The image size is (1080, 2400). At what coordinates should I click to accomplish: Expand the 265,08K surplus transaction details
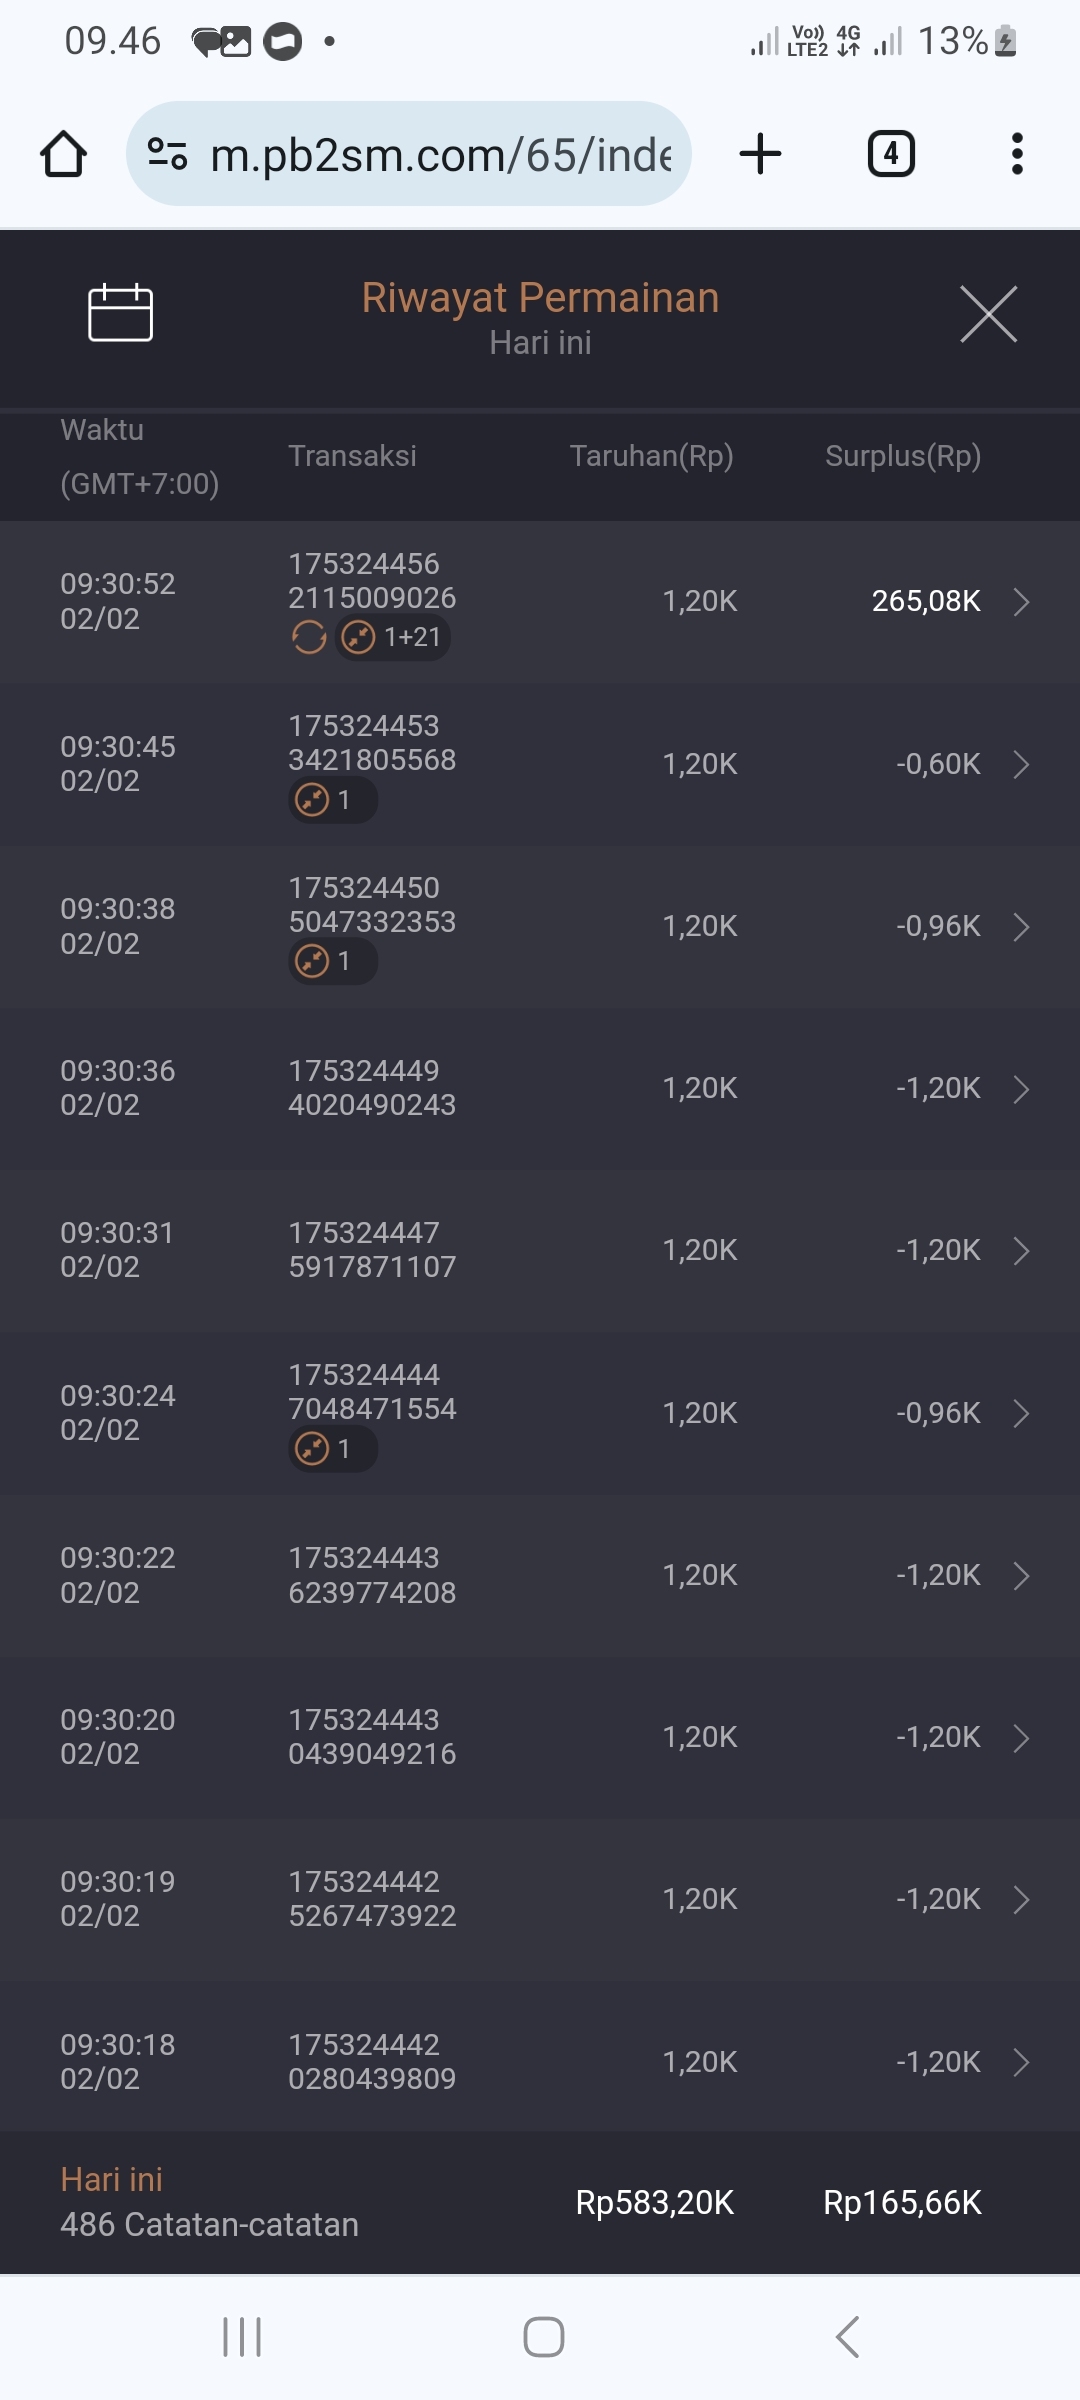pyautogui.click(x=1021, y=602)
